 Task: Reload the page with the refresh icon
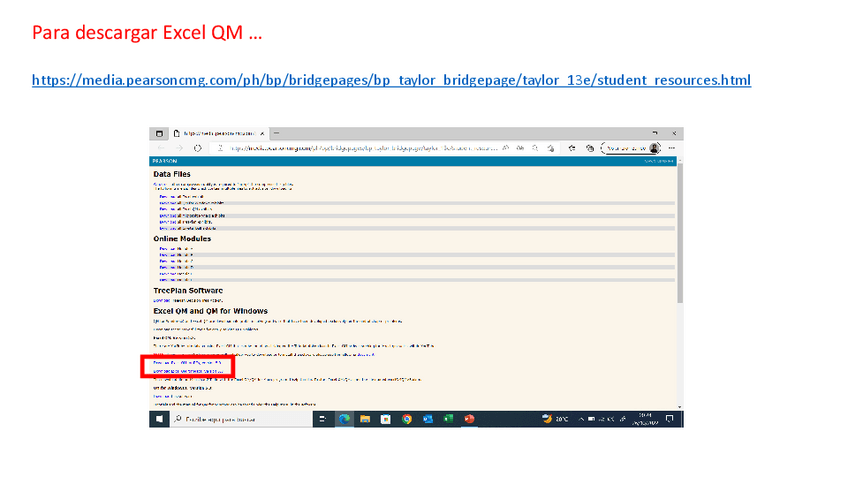(198, 148)
